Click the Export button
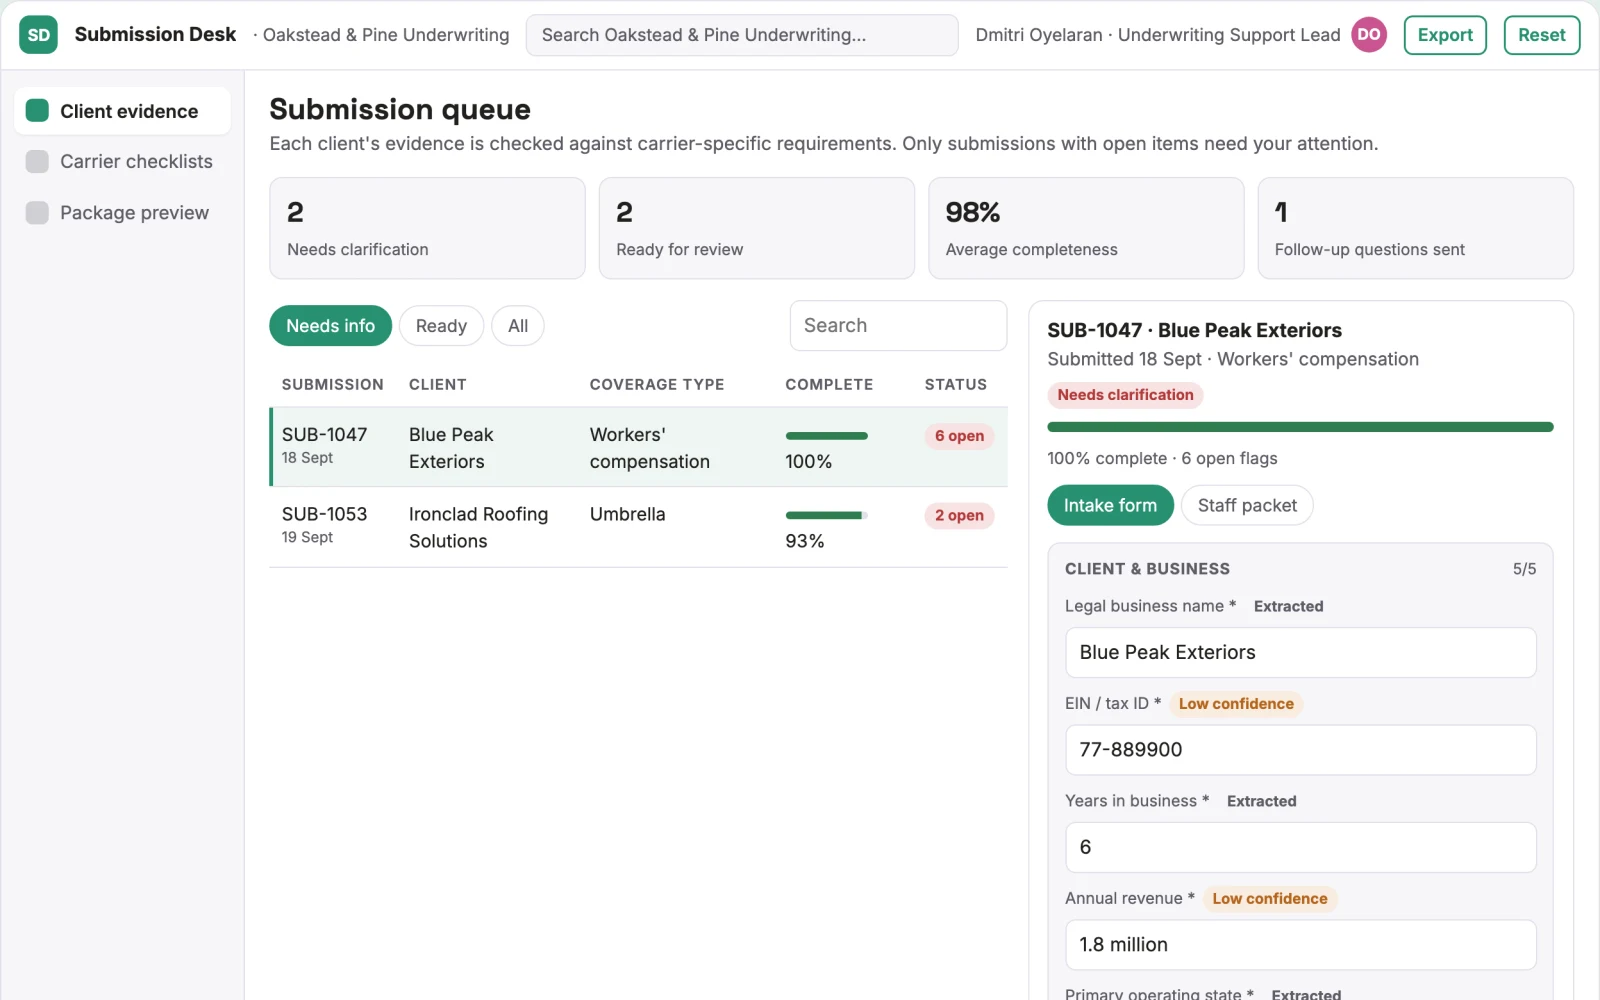The width and height of the screenshot is (1600, 1000). point(1445,35)
